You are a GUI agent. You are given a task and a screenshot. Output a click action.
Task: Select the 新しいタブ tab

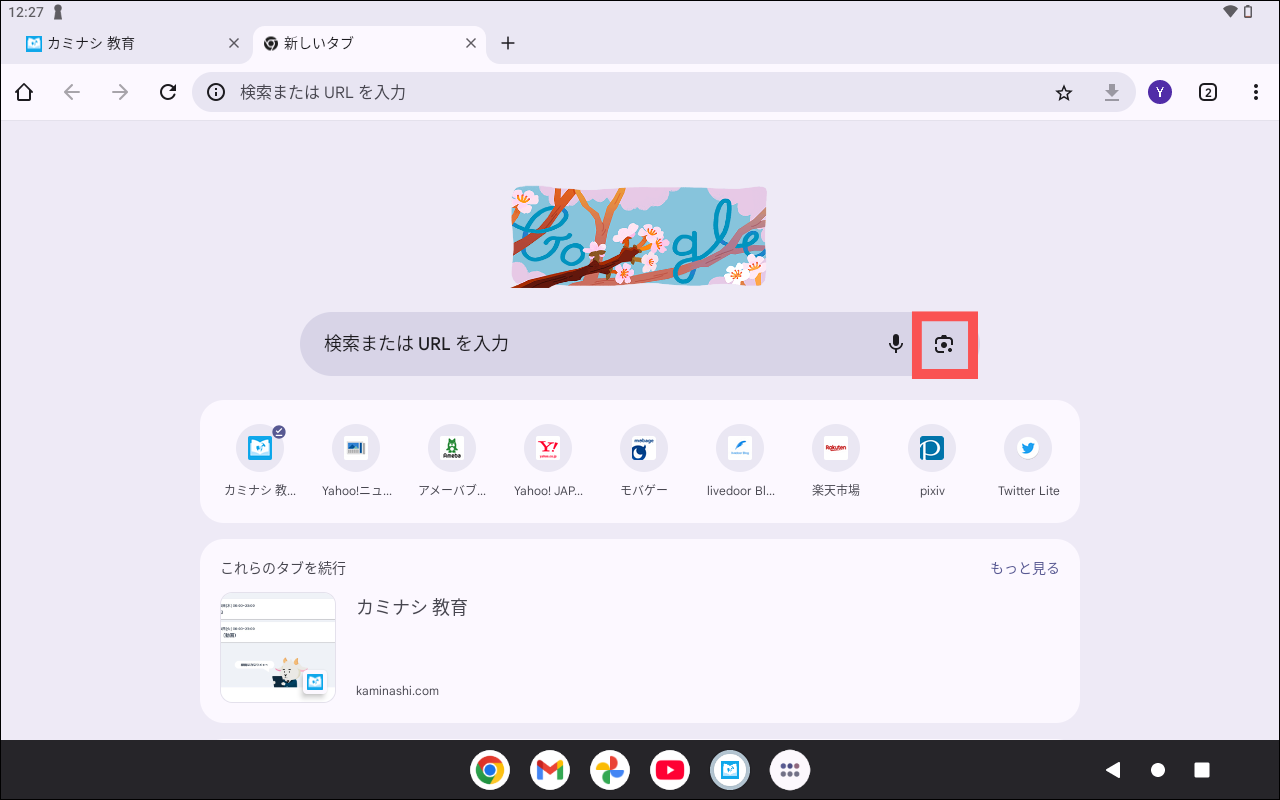pos(370,44)
